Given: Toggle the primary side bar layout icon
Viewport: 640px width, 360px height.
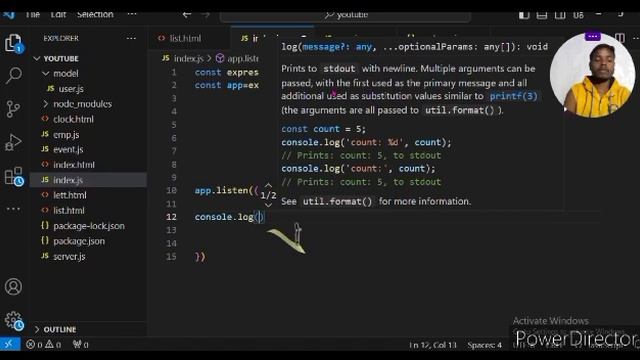Looking at the screenshot, I should point(524,15).
